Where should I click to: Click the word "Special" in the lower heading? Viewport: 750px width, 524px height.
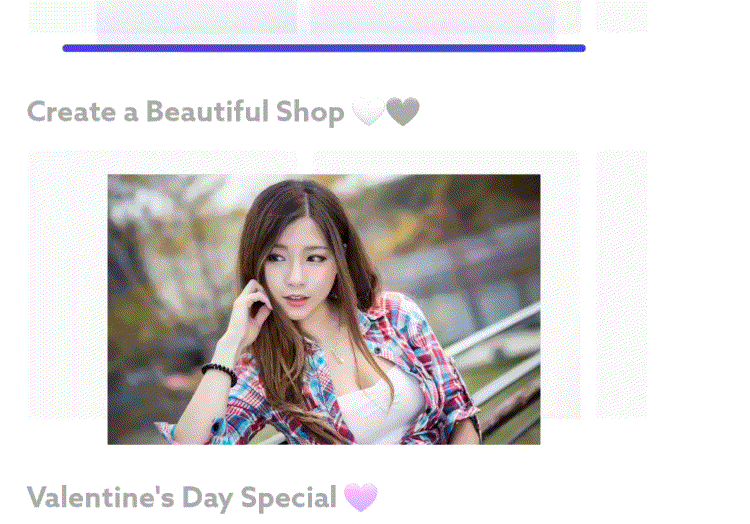289,499
